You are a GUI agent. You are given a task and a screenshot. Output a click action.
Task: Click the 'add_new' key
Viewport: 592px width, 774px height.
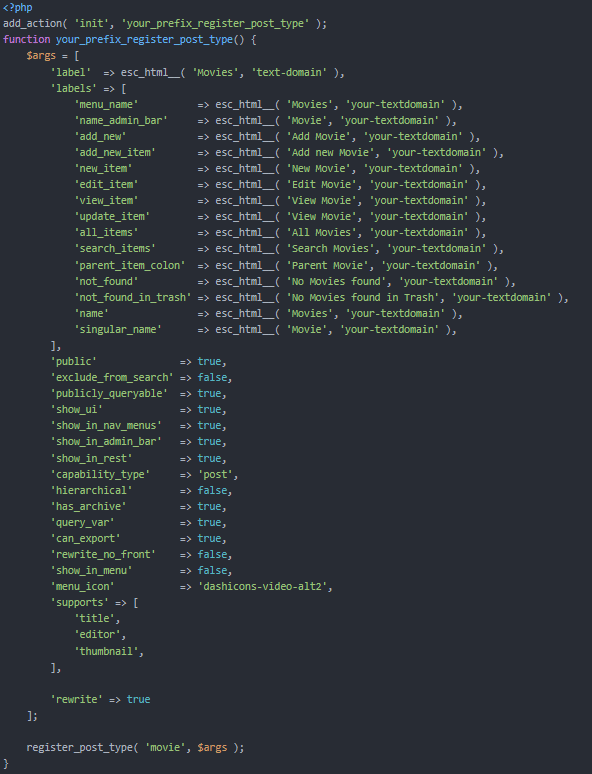(100, 136)
